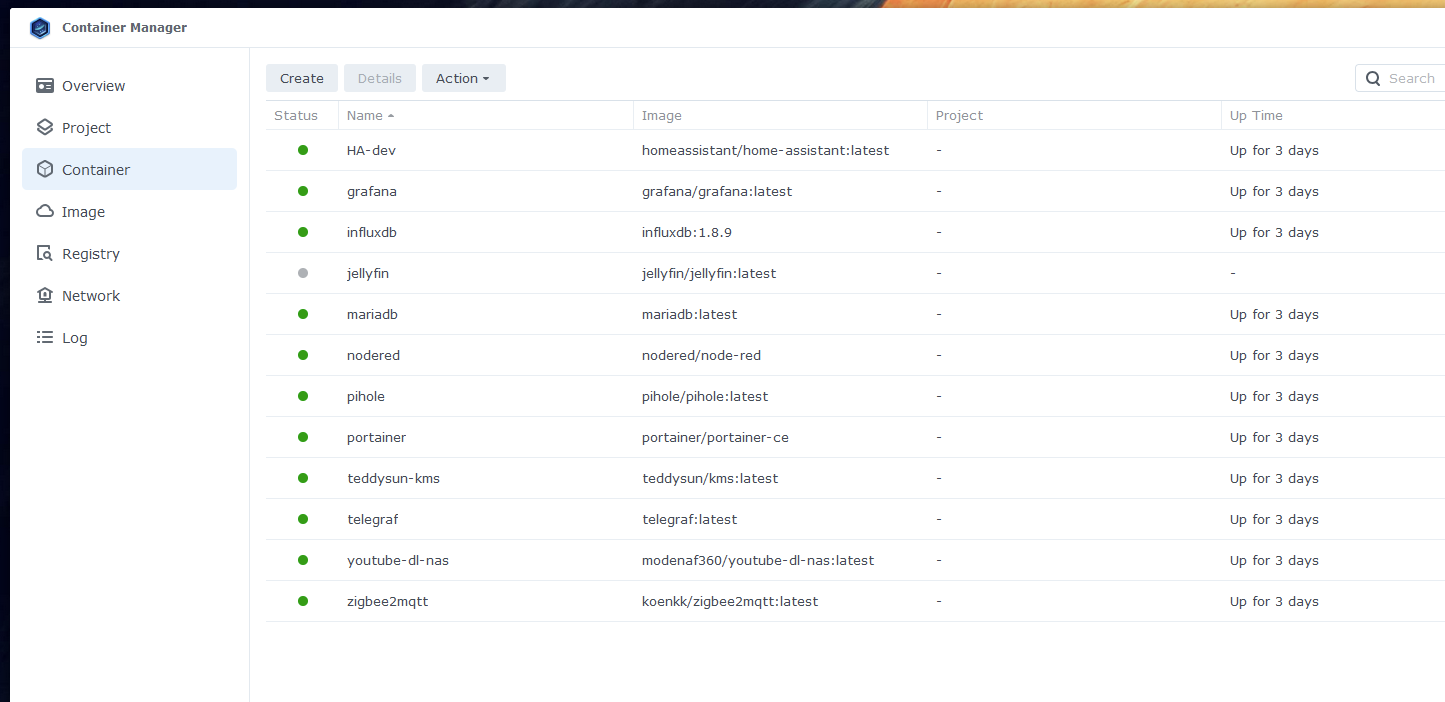1445x702 pixels.
Task: Click the magnifier icon in Search box
Action: click(1372, 79)
